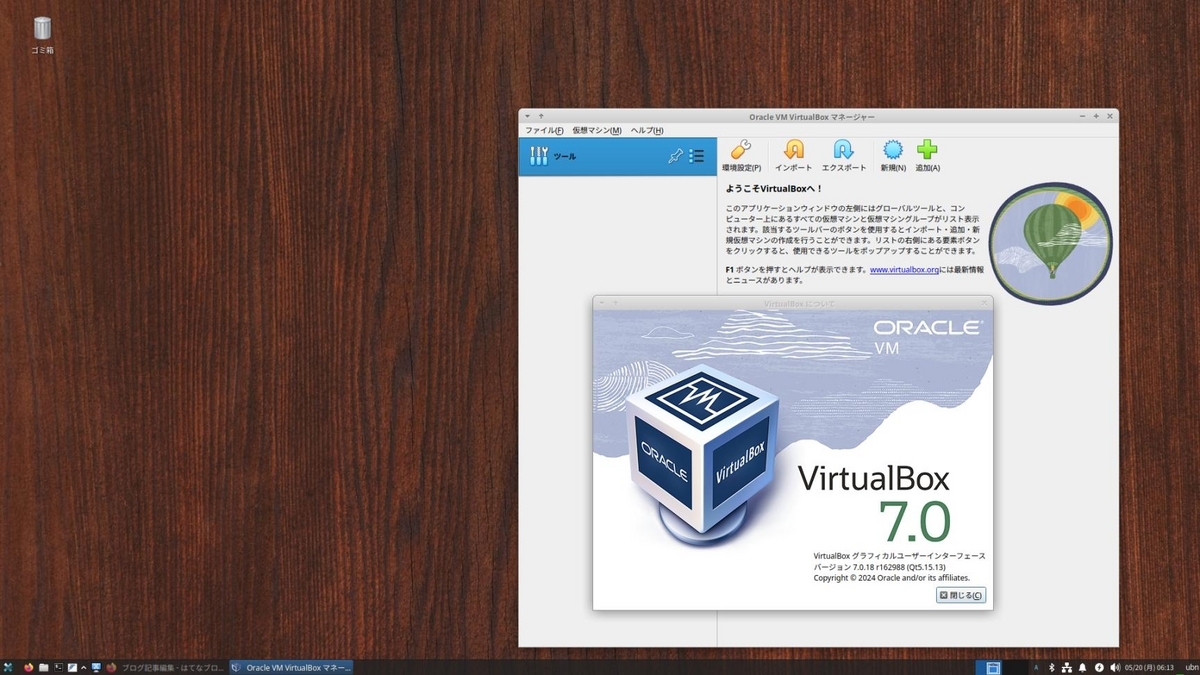This screenshot has height=675, width=1200.
Task: Open the ヘルプ(H) menu
Action: (646, 130)
